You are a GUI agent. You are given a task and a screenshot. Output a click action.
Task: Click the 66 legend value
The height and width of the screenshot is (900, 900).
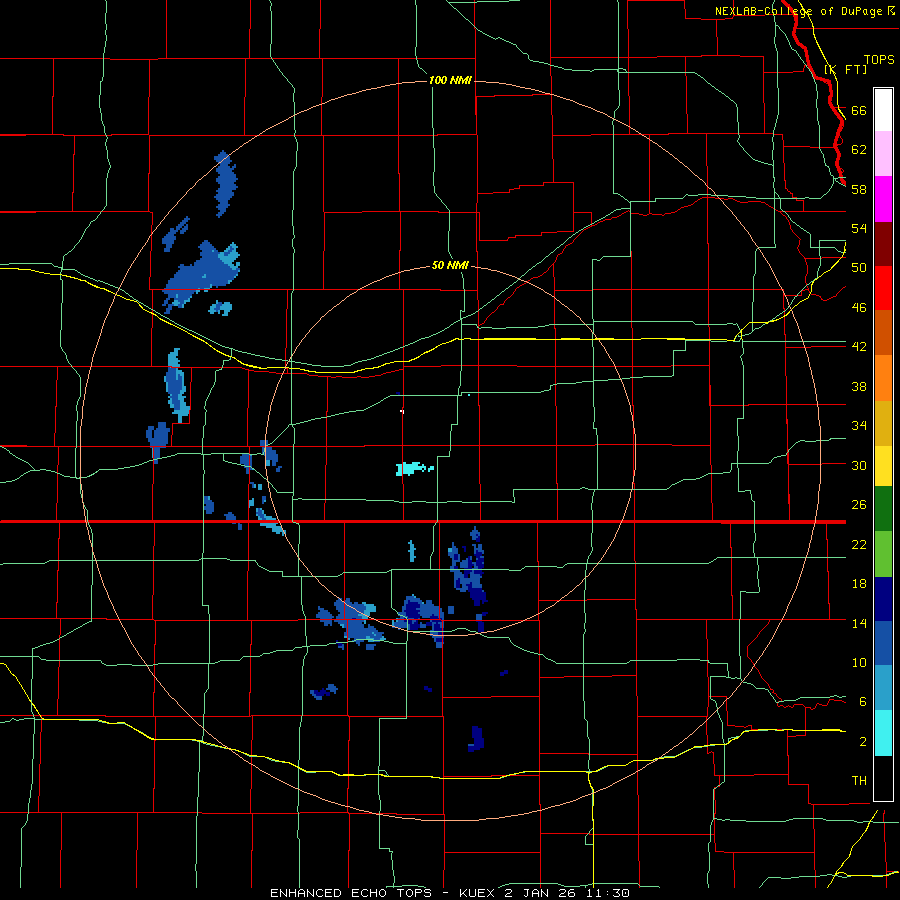click(x=859, y=110)
